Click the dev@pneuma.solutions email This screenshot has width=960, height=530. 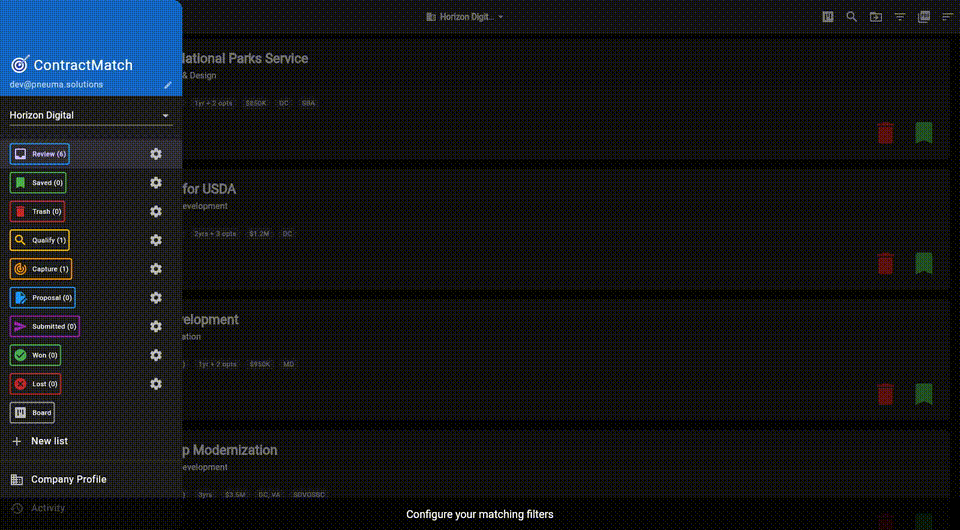click(56, 85)
